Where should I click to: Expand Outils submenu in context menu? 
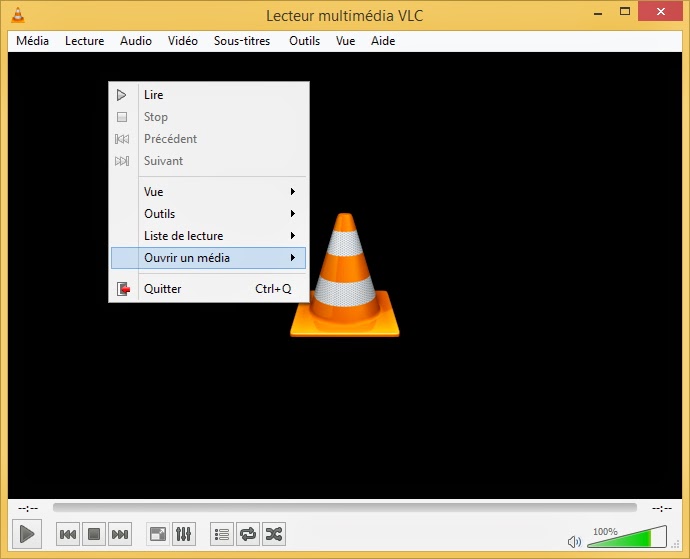point(208,214)
